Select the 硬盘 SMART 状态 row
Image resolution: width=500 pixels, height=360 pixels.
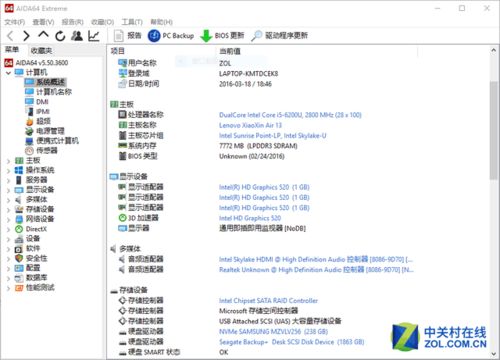tap(173, 352)
